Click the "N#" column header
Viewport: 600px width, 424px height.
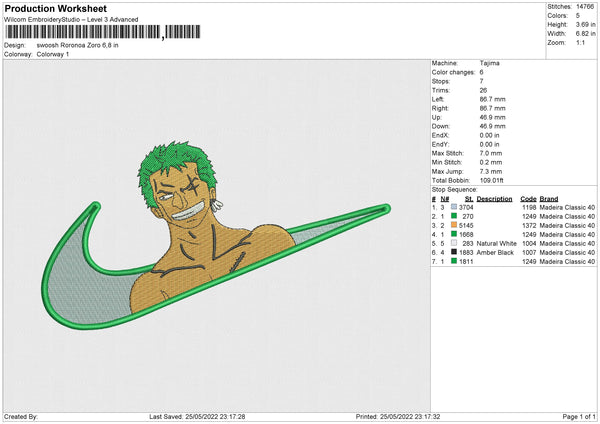[x=445, y=199]
